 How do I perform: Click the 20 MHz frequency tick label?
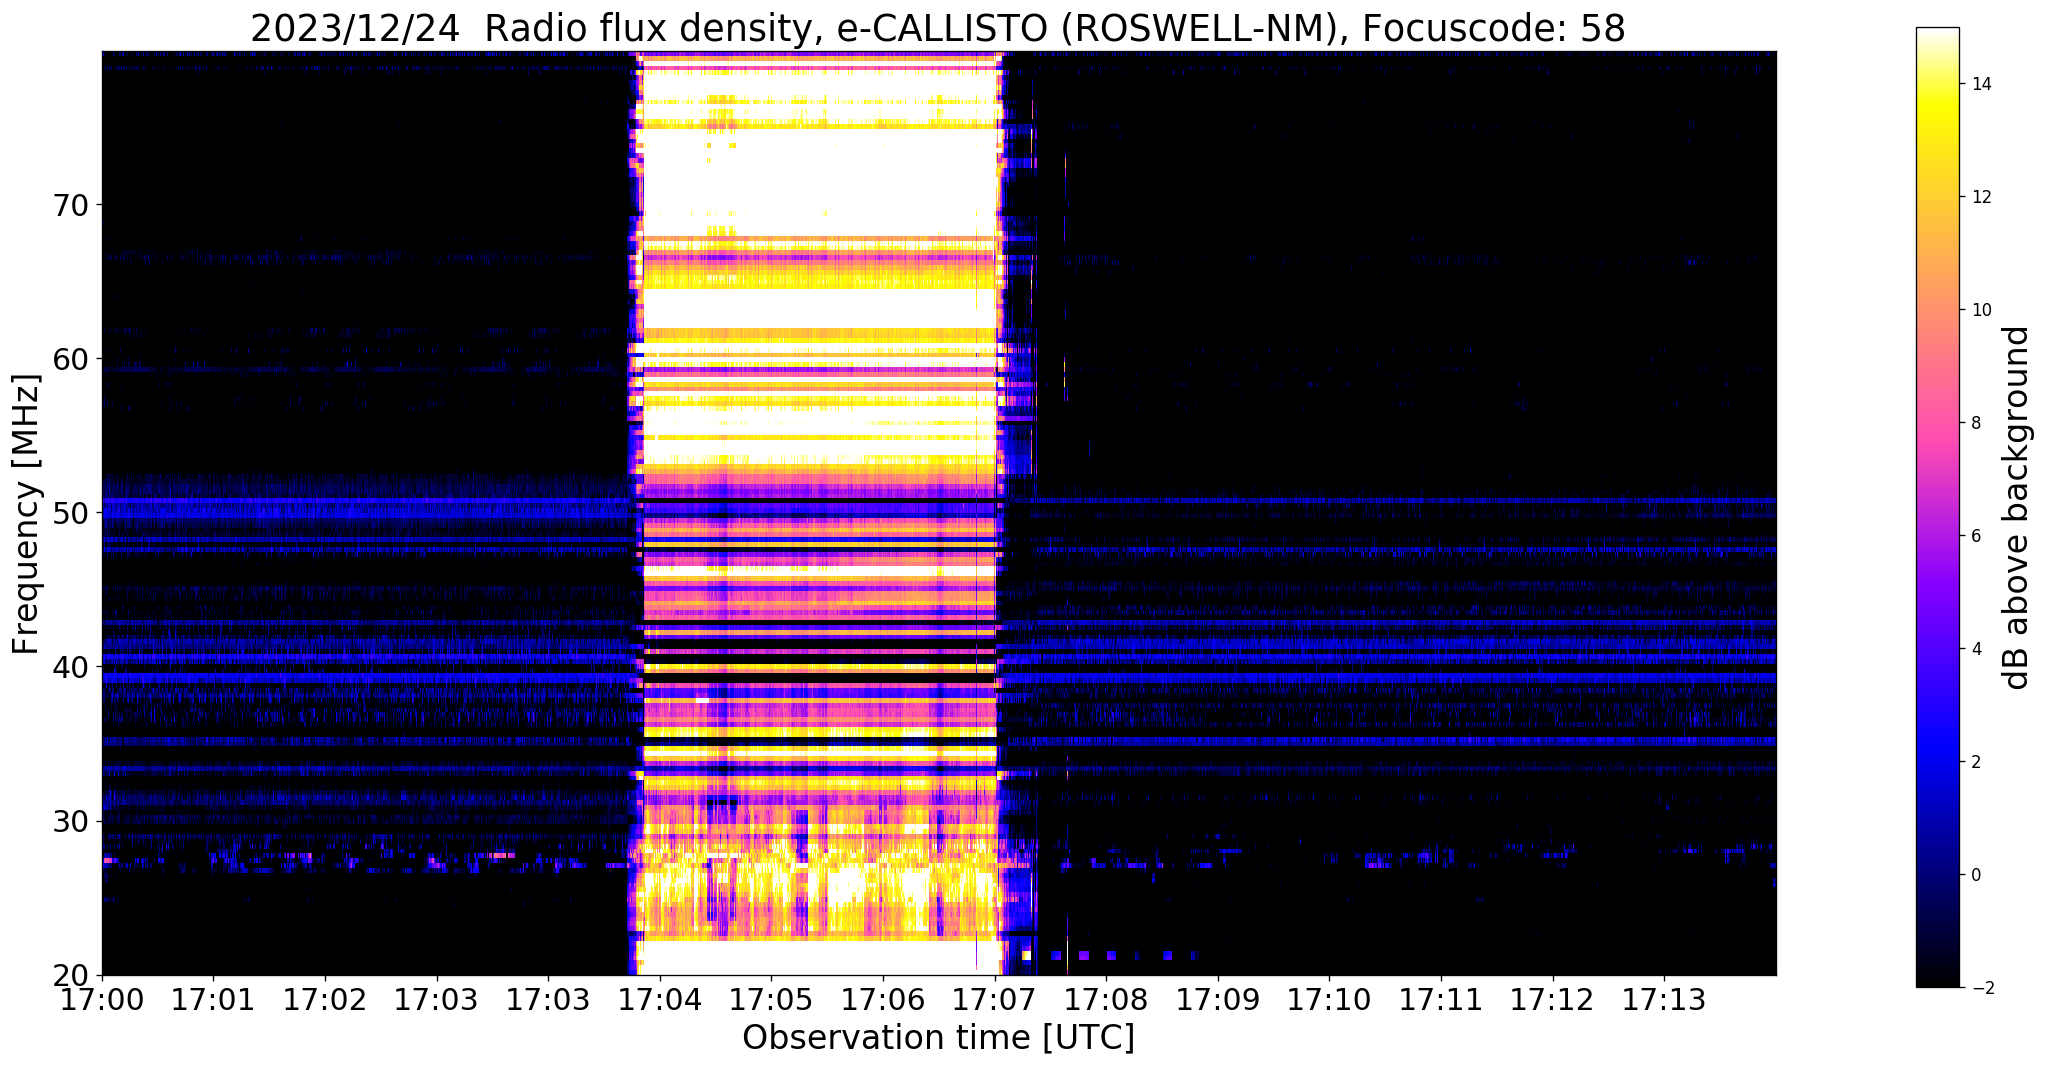click(x=70, y=975)
